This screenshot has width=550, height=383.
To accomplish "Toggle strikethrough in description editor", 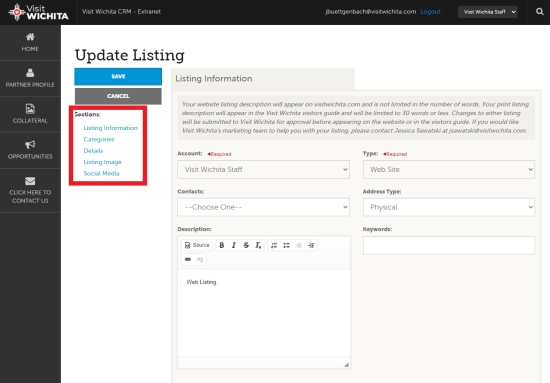I will (246, 245).
